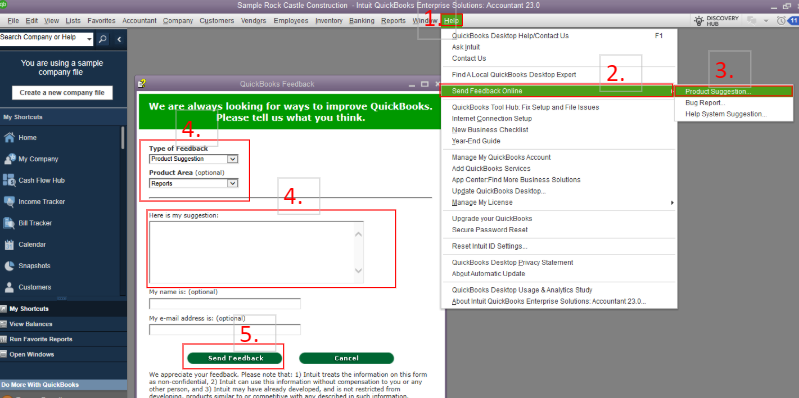Open My Company shortcut icon
The width and height of the screenshot is (799, 398).
[9, 159]
